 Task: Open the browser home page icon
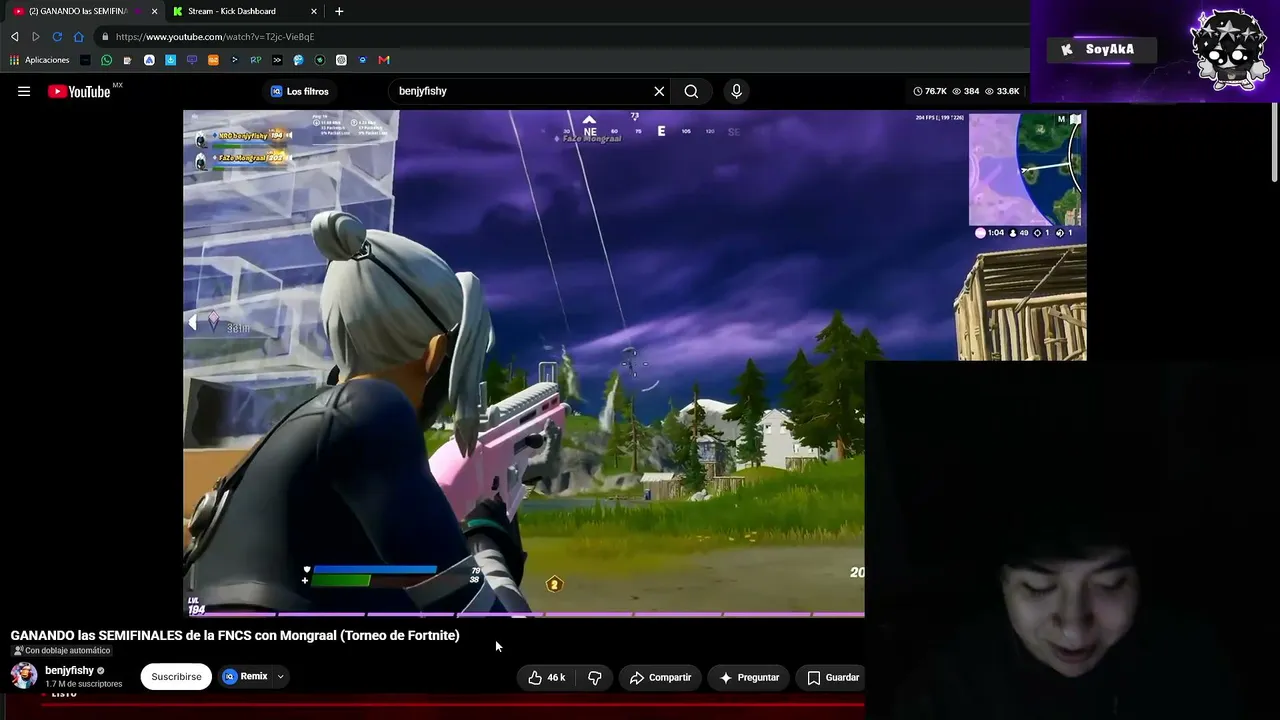click(x=79, y=37)
